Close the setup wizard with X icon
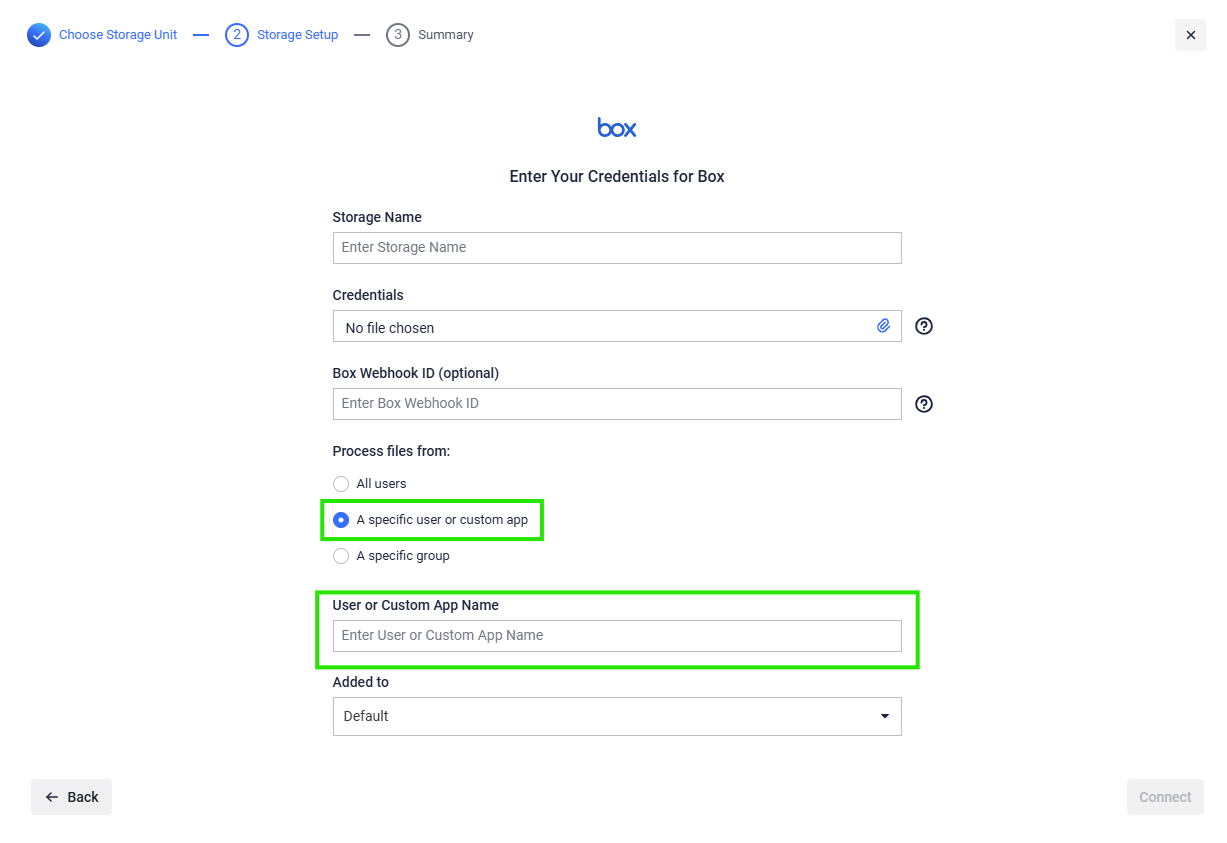This screenshot has height=843, width=1227. click(1190, 35)
